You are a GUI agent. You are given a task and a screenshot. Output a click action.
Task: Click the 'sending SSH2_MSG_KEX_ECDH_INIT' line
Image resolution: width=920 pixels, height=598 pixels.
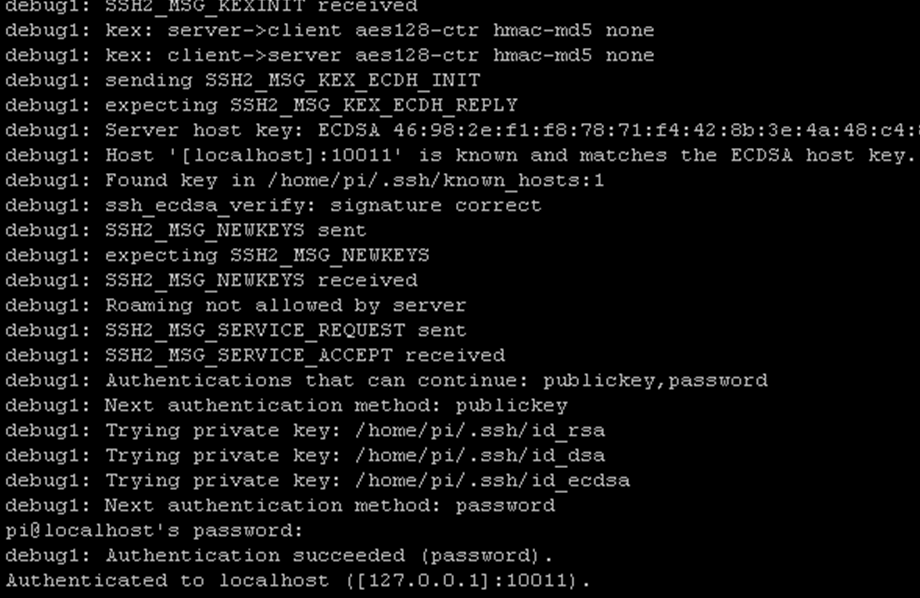(x=243, y=81)
